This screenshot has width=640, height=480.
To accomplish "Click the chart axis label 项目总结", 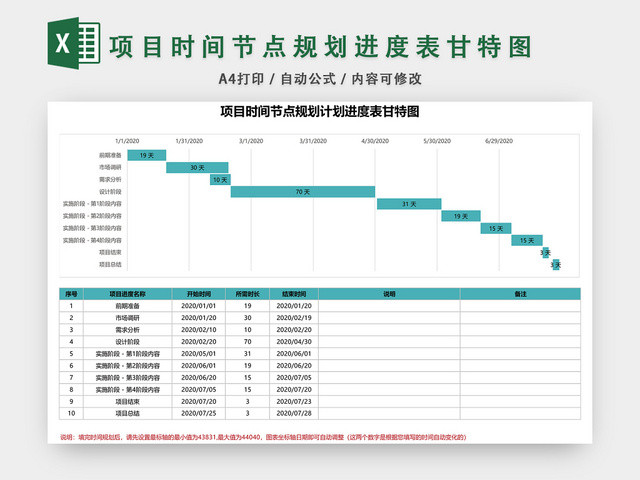I will [110, 264].
